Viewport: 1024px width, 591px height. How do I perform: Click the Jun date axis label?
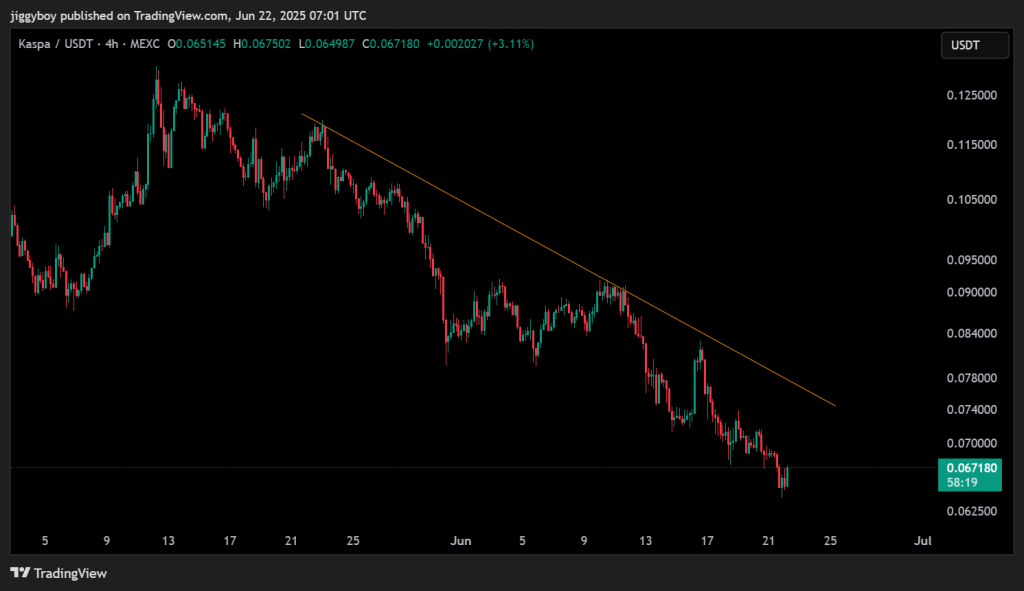click(460, 541)
